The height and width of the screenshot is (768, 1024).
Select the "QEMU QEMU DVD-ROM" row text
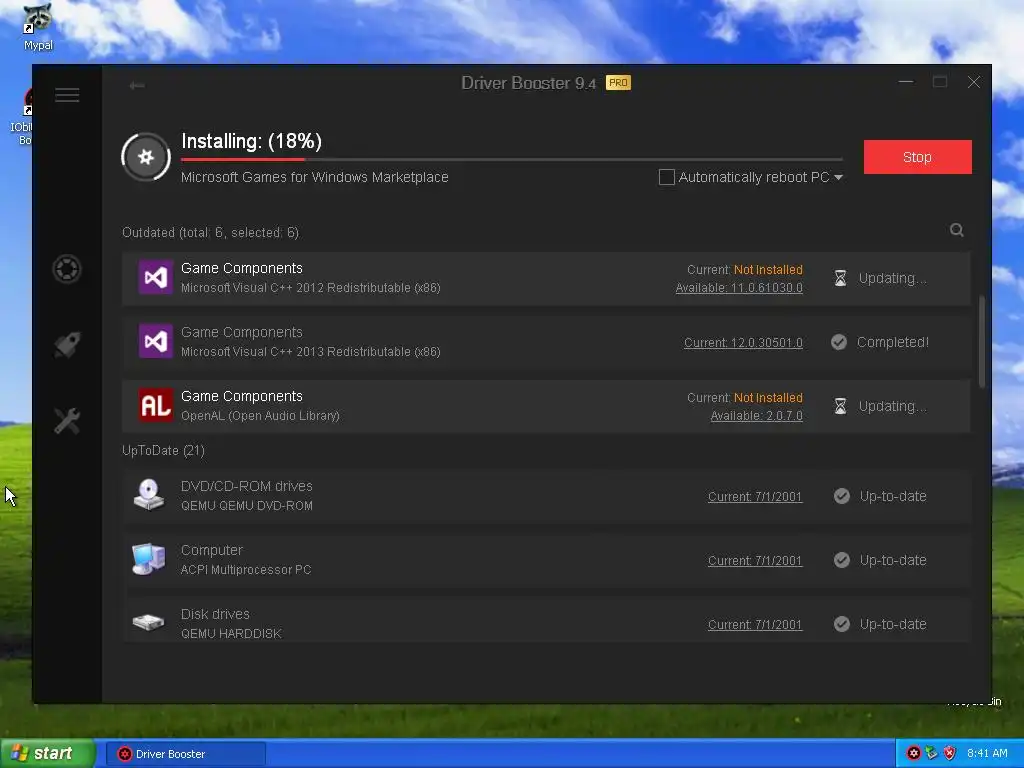[247, 506]
